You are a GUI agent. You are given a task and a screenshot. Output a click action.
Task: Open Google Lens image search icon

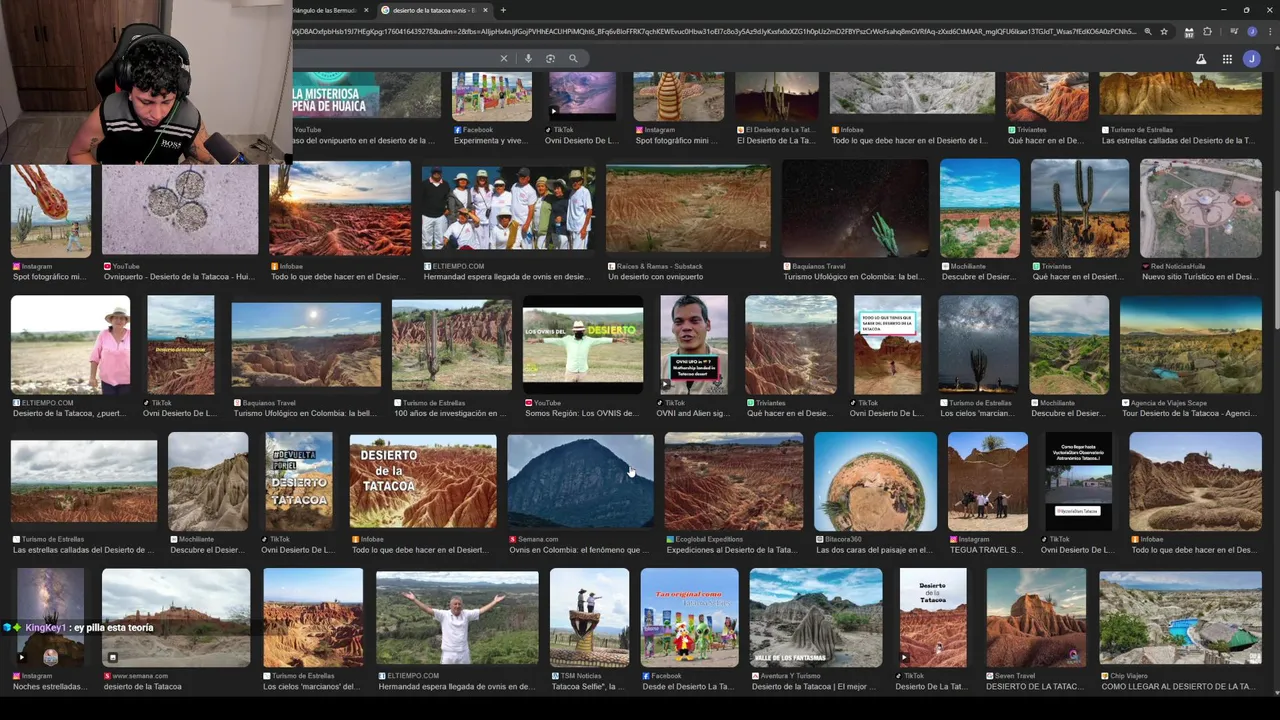point(550,58)
